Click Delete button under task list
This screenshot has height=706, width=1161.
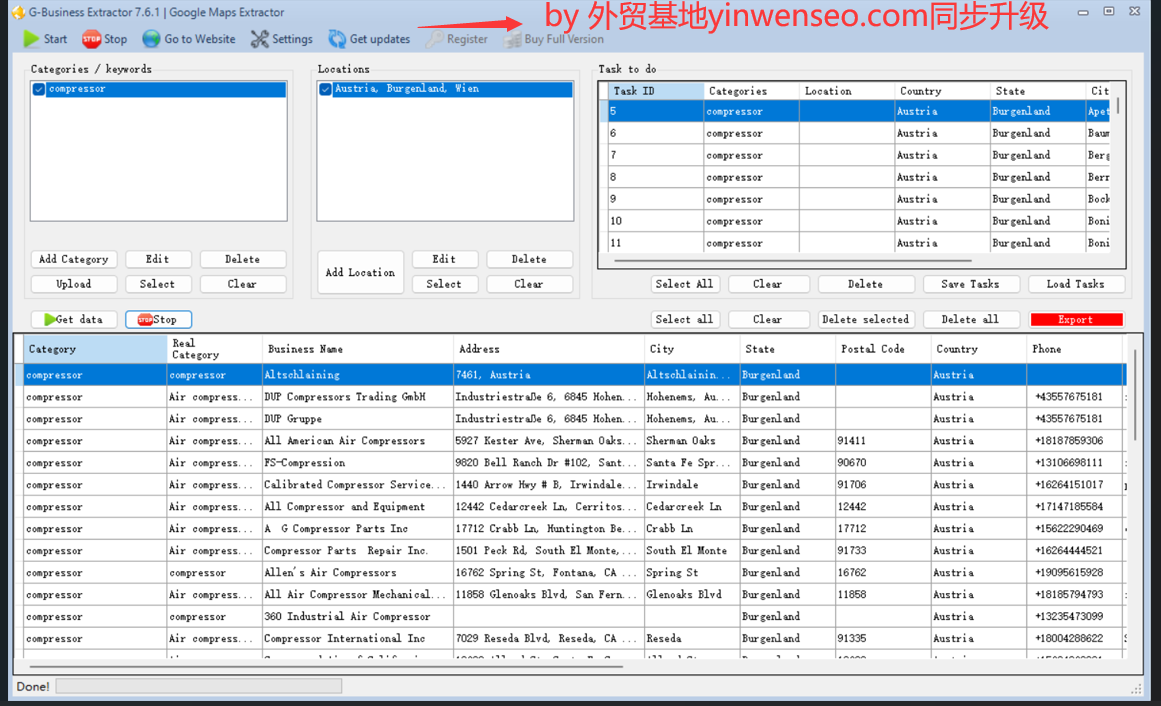click(x=866, y=284)
